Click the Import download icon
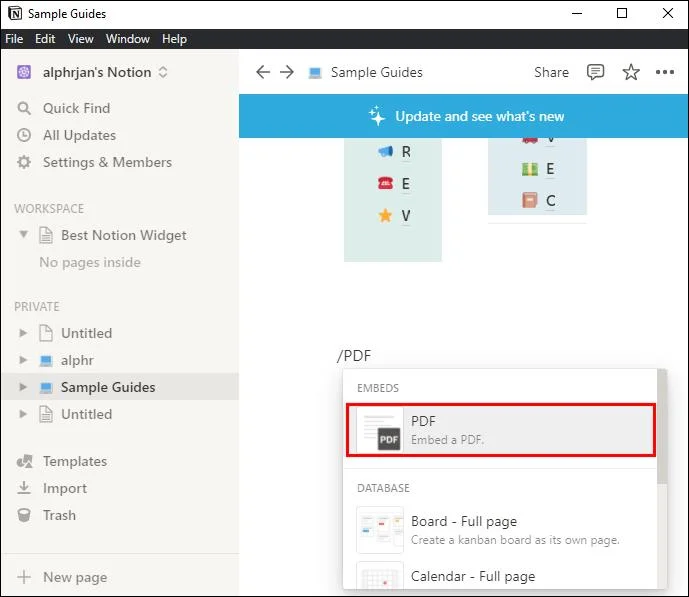This screenshot has height=597, width=689. point(24,488)
